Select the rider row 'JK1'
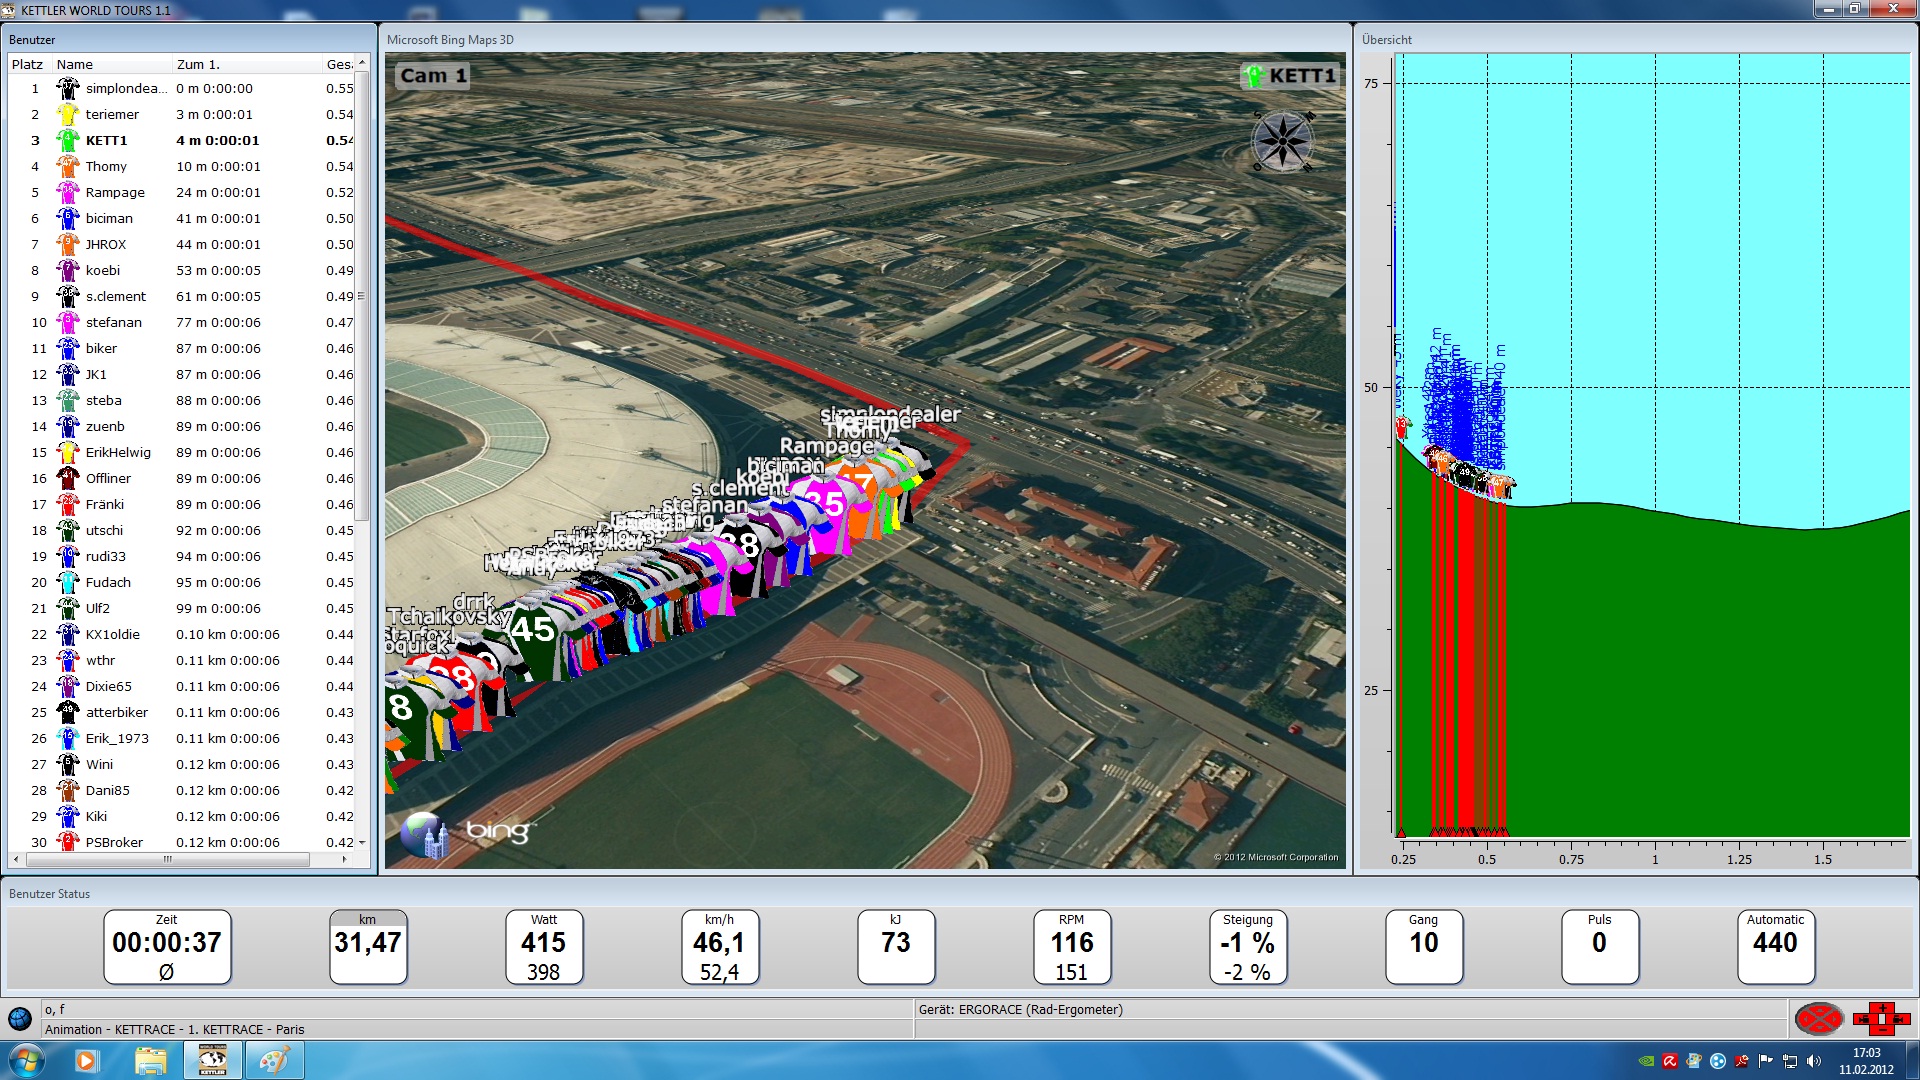Viewport: 1920px width, 1080px height. (182, 374)
